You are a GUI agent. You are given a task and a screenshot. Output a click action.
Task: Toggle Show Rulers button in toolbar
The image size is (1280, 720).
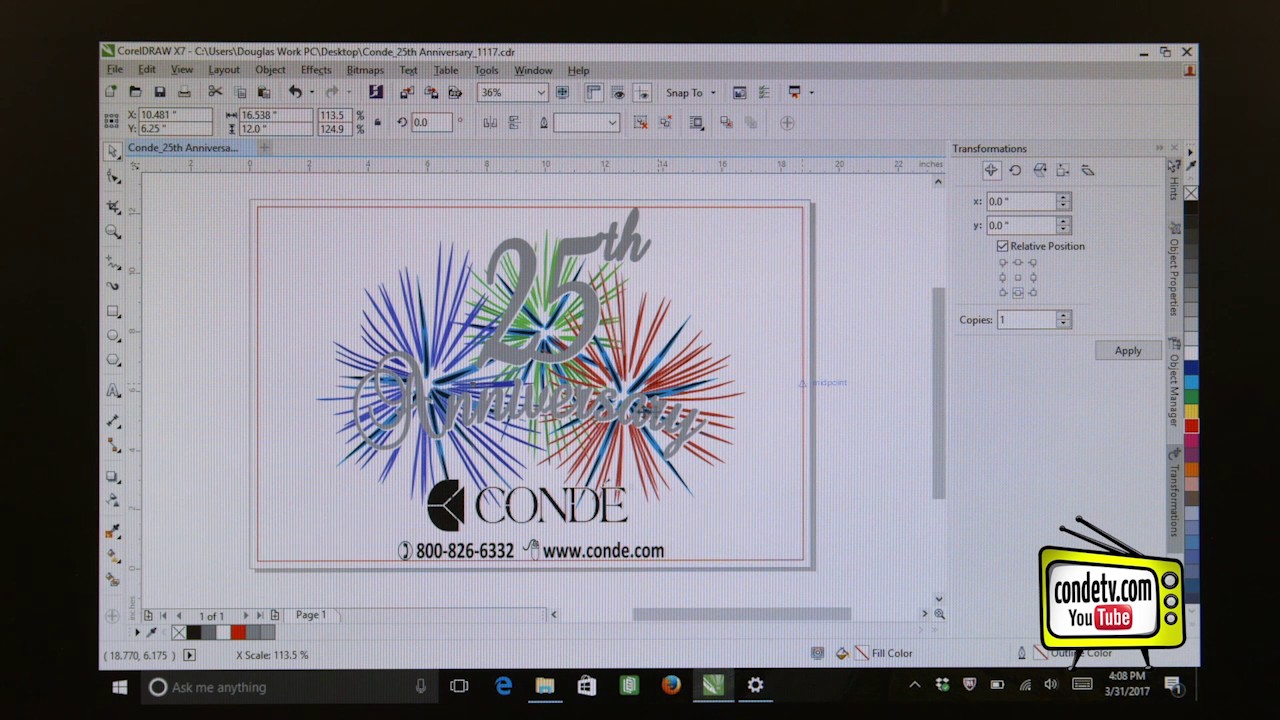click(593, 92)
